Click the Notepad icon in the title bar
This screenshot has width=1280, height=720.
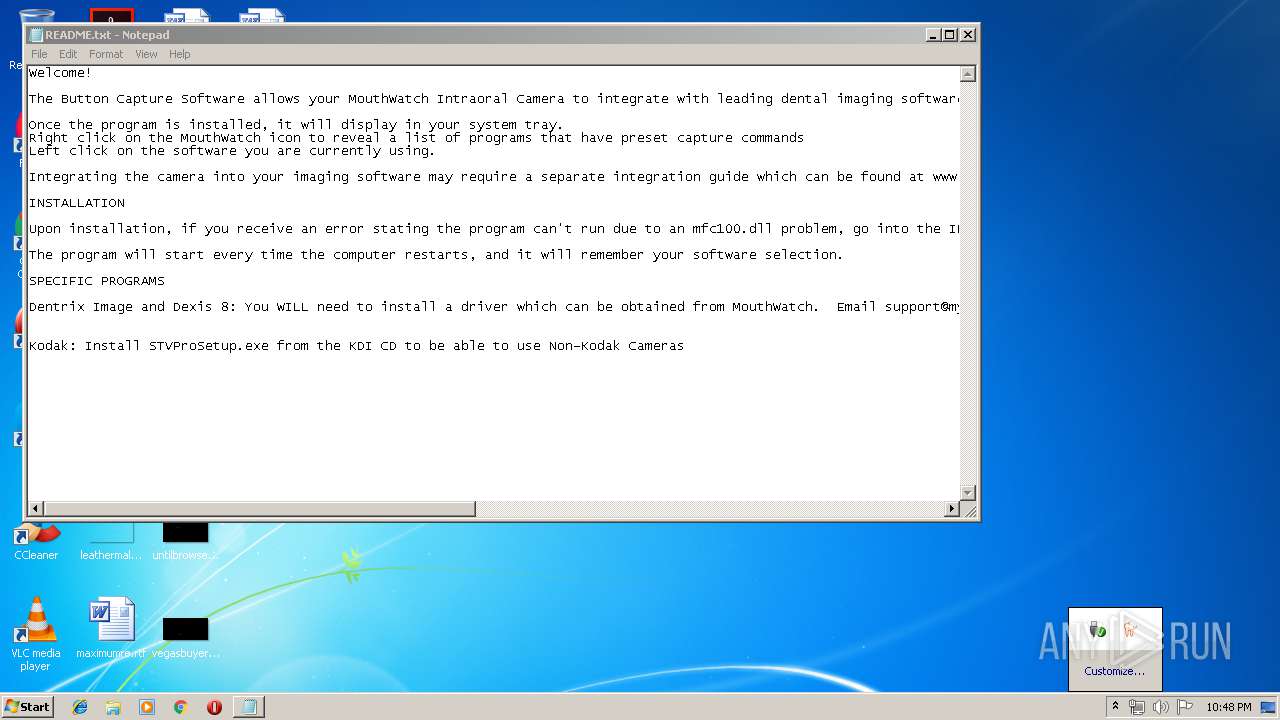pyautogui.click(x=36, y=35)
